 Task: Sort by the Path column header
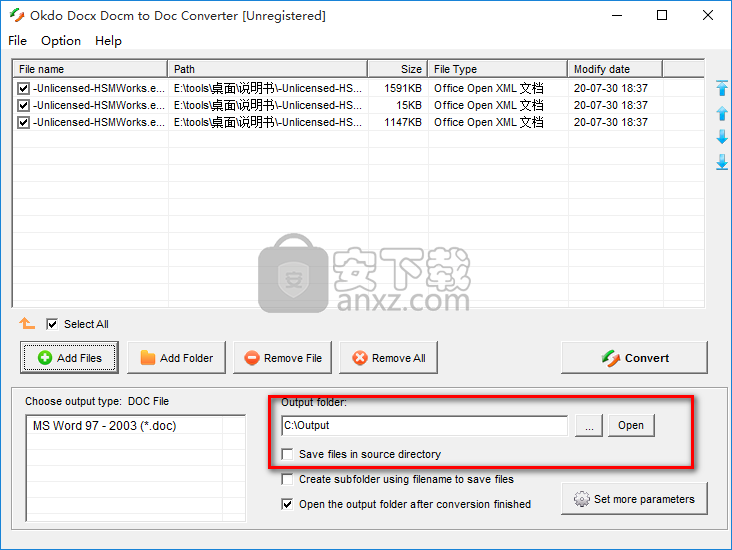tap(268, 69)
